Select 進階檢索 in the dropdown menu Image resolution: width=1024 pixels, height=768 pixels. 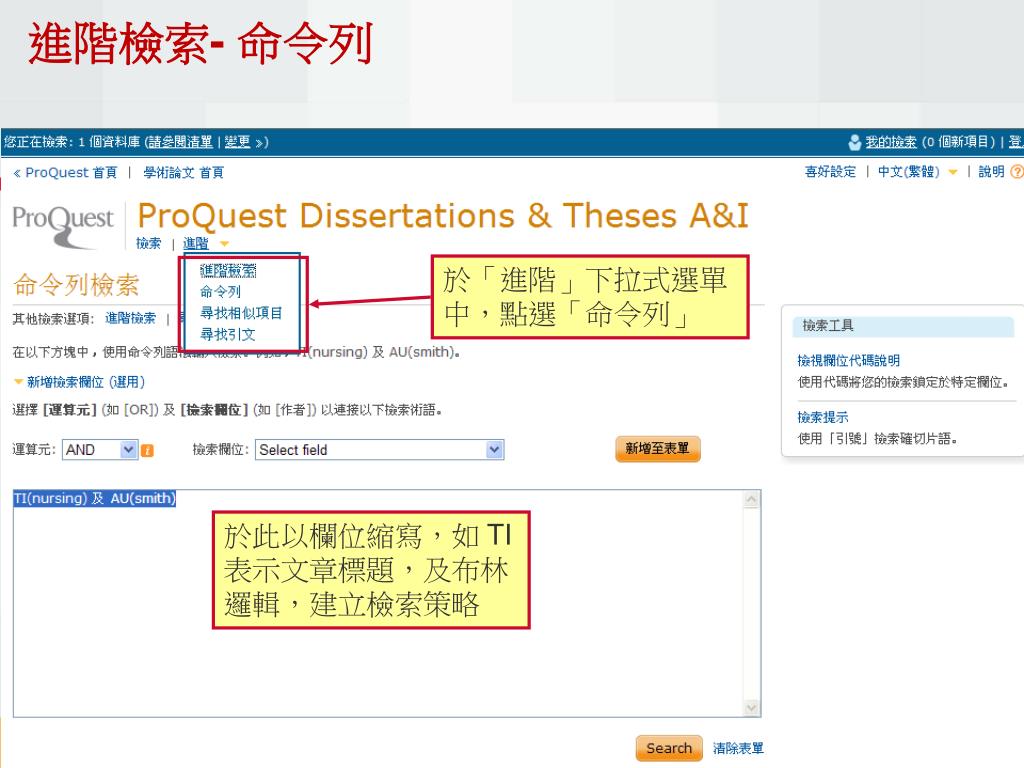[x=228, y=270]
